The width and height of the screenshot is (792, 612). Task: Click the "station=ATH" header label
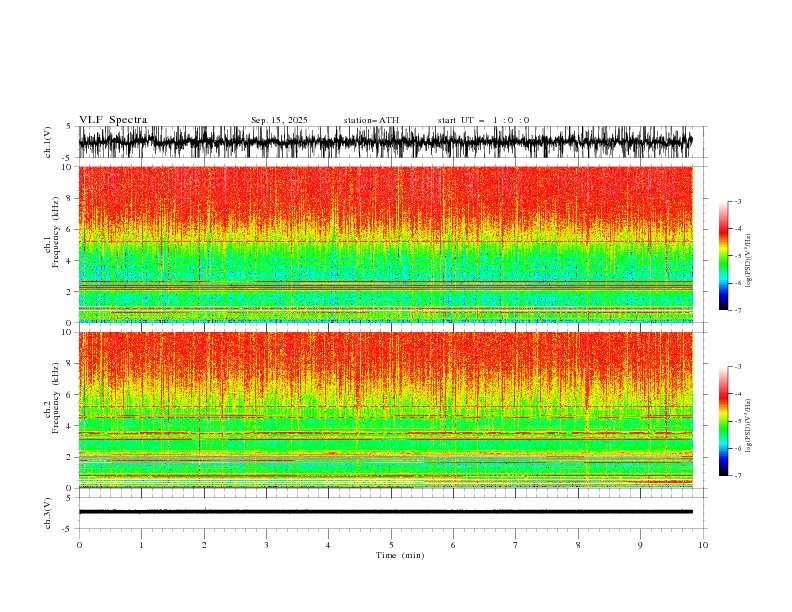tap(371, 120)
